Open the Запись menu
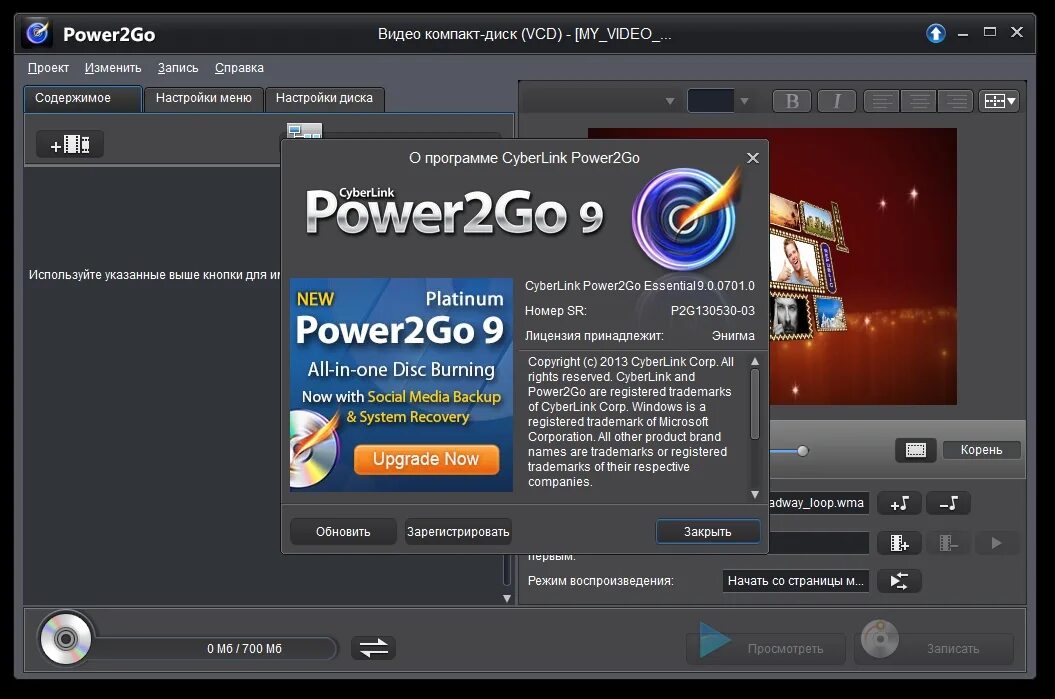Screen dimensions: 1055x699 coord(178,68)
